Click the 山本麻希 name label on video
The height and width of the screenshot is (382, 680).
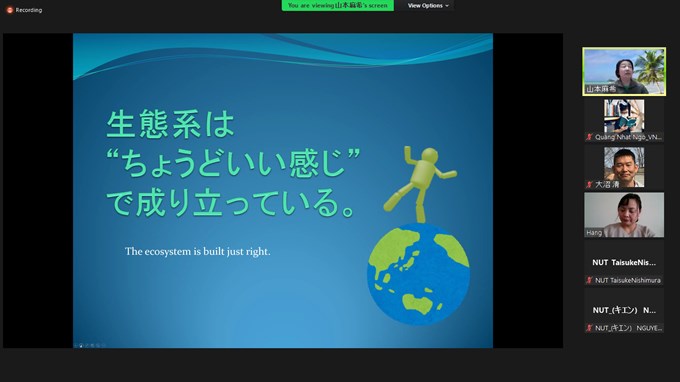(601, 89)
